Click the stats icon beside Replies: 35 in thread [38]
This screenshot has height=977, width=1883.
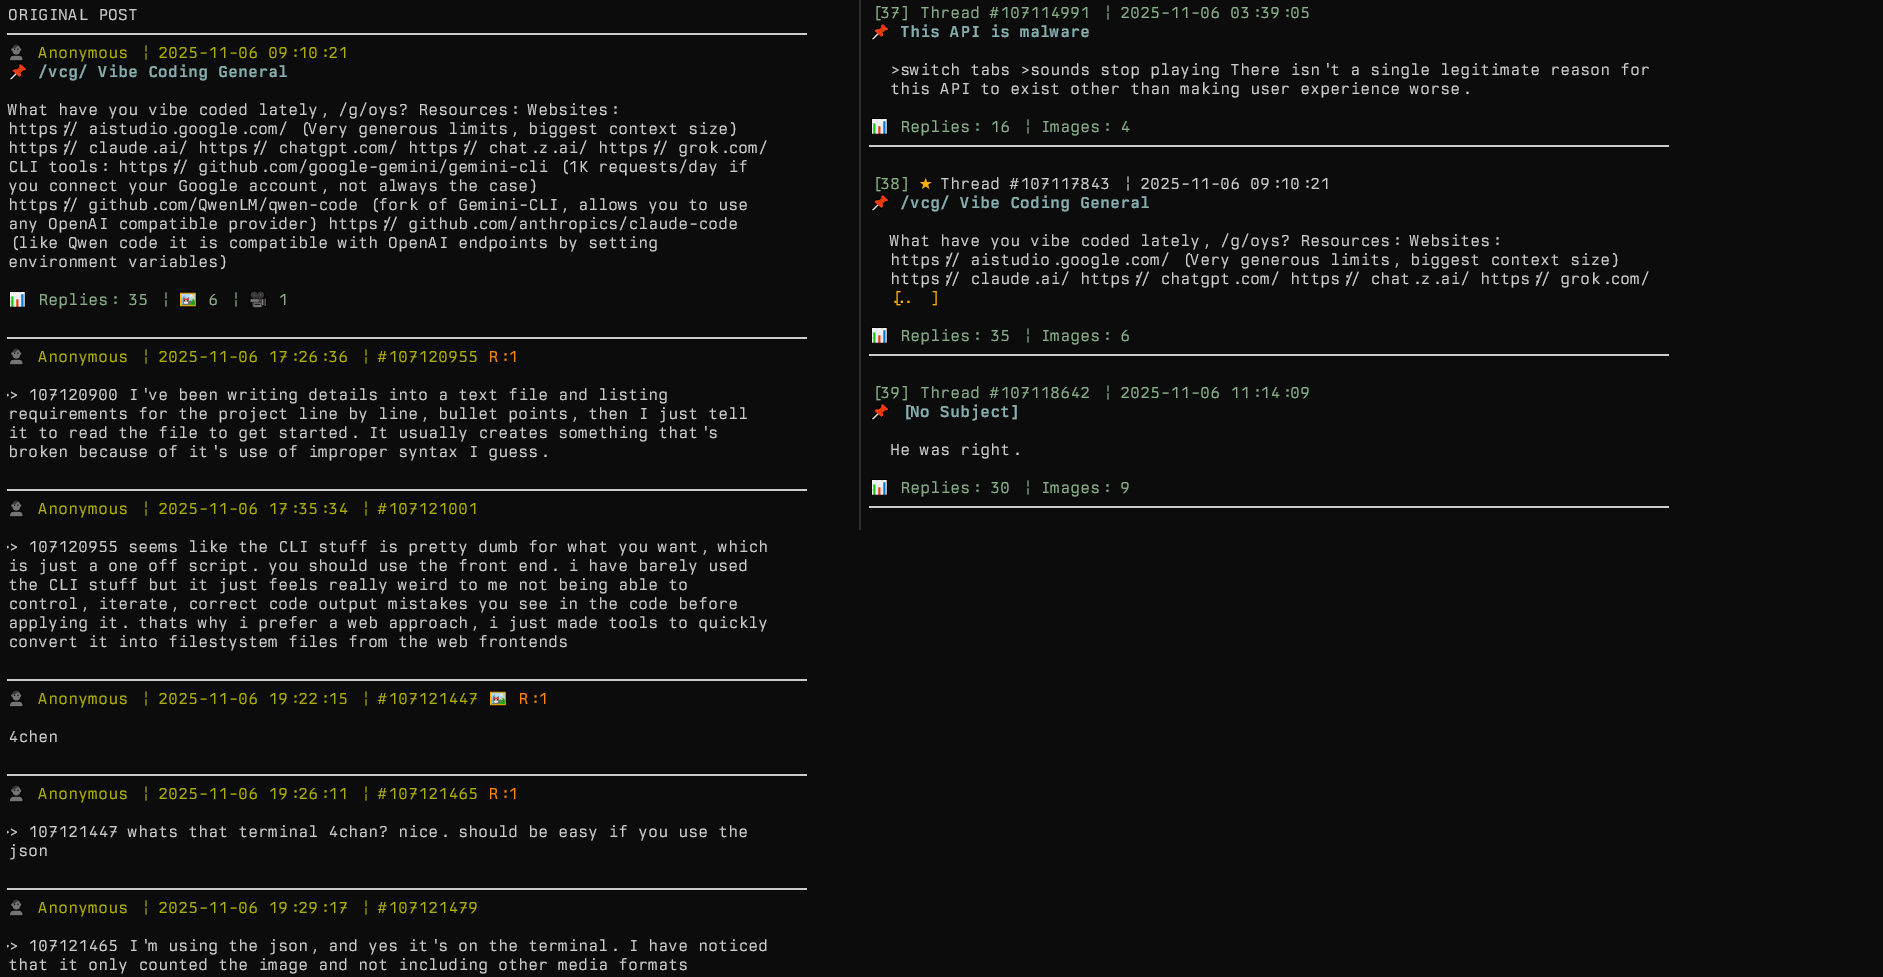pyautogui.click(x=880, y=336)
